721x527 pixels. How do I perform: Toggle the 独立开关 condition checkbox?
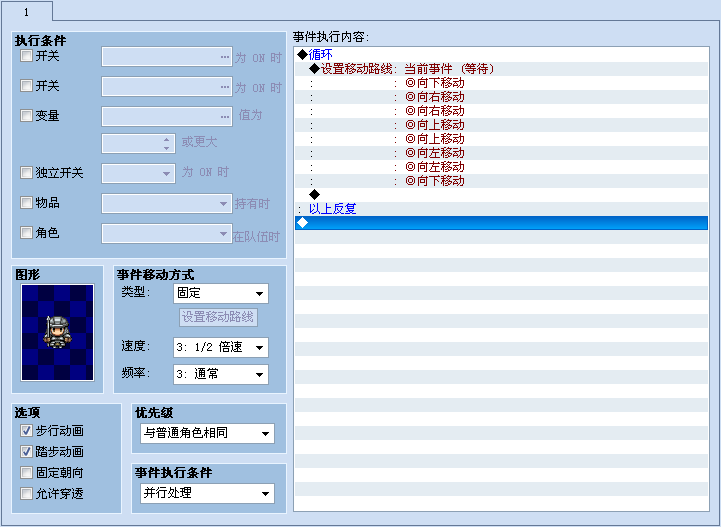pos(26,173)
